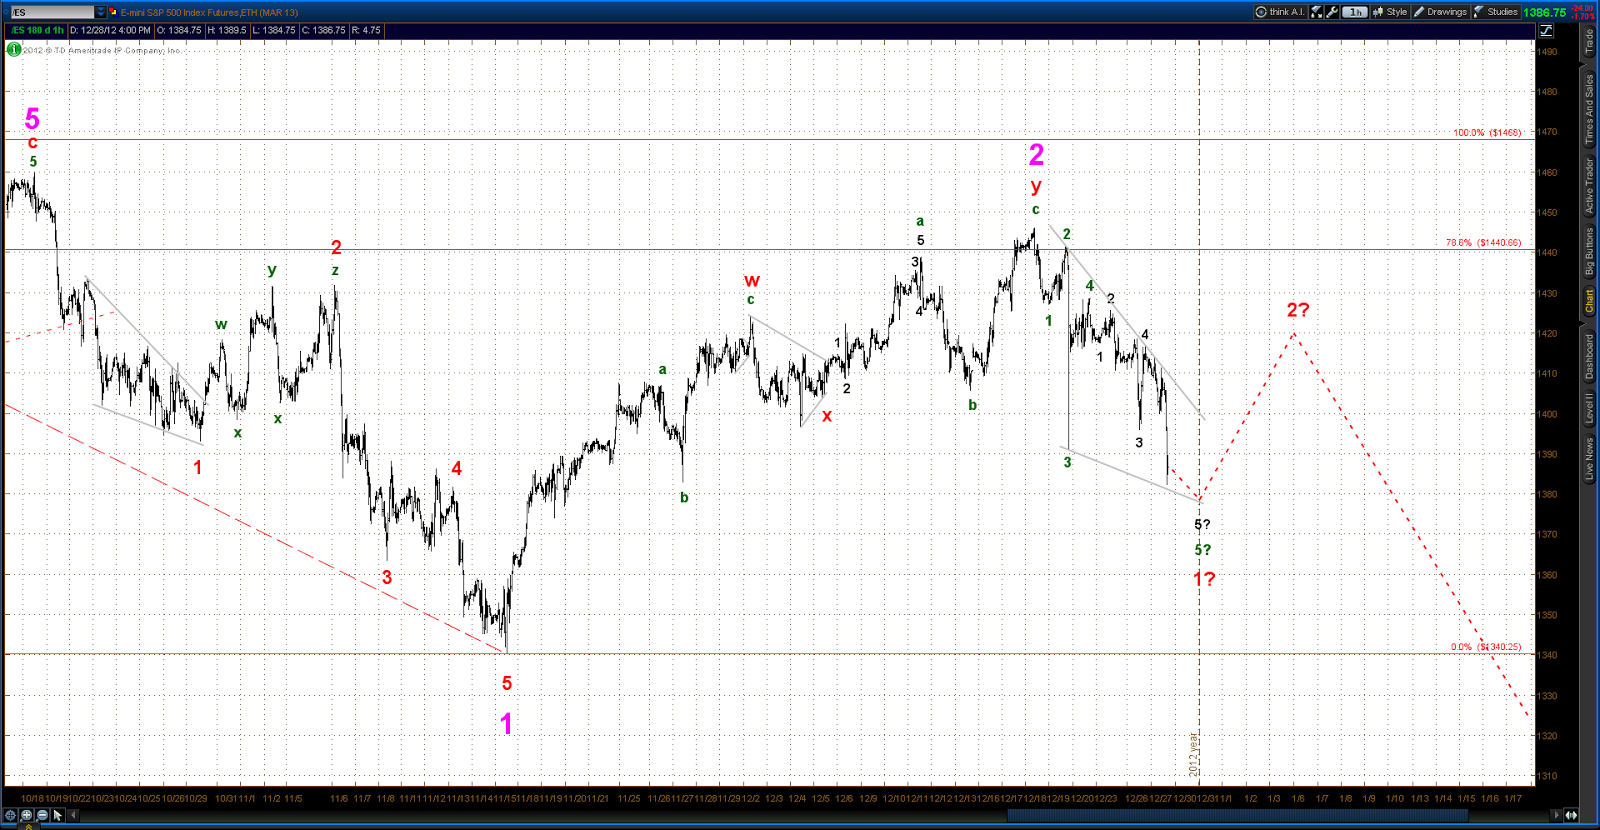Screen dimensions: 1600x830
Task: Select the 1h time frame button
Action: coord(1355,12)
